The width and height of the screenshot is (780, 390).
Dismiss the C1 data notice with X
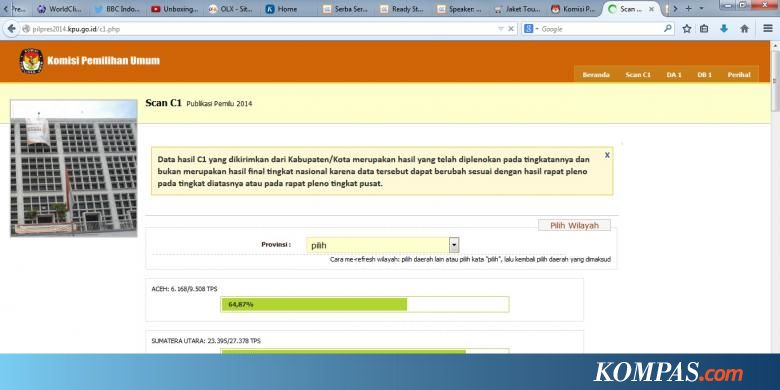point(607,155)
